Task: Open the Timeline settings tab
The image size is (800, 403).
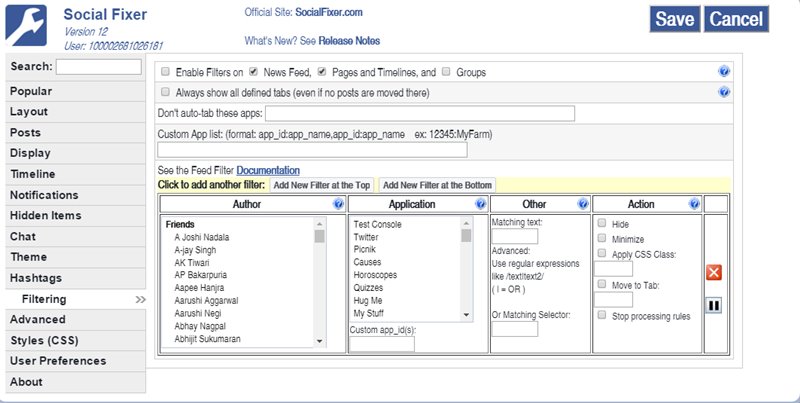Action: click(75, 174)
